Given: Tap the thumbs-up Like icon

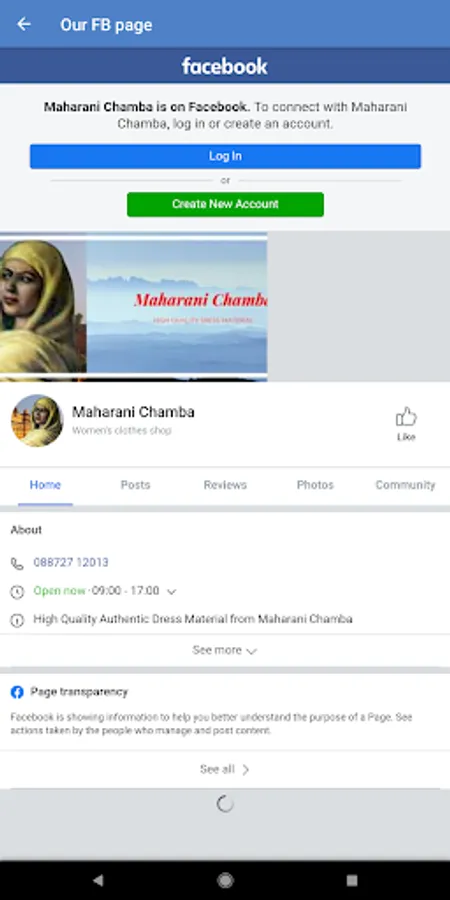Looking at the screenshot, I should (x=406, y=417).
